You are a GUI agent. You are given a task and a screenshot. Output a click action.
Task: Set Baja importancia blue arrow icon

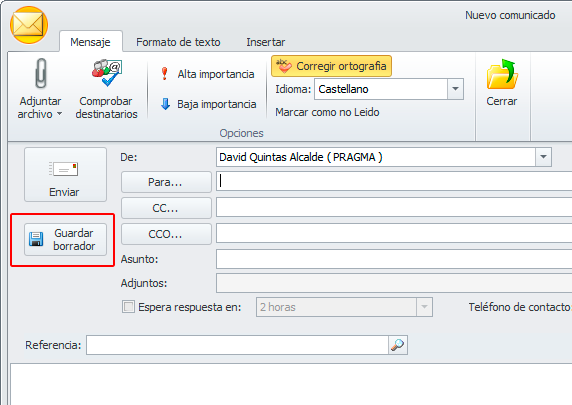(x=165, y=104)
